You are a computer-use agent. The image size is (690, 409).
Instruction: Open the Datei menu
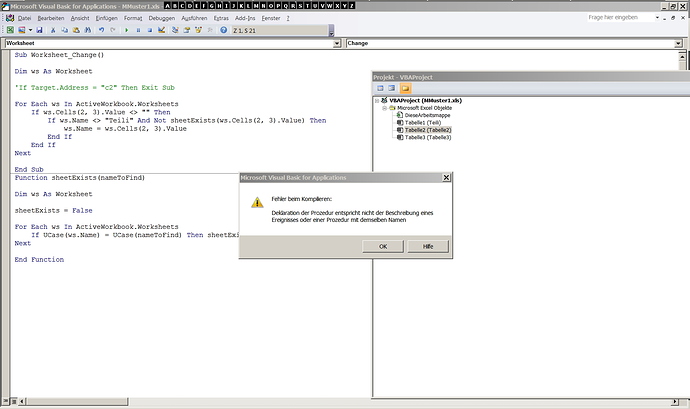click(x=24, y=18)
